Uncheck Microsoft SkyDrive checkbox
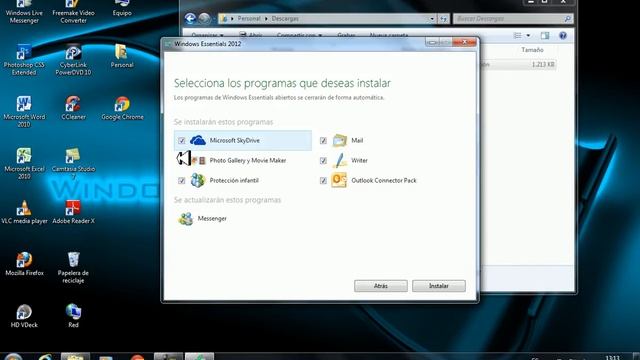The image size is (640, 360). [x=182, y=140]
